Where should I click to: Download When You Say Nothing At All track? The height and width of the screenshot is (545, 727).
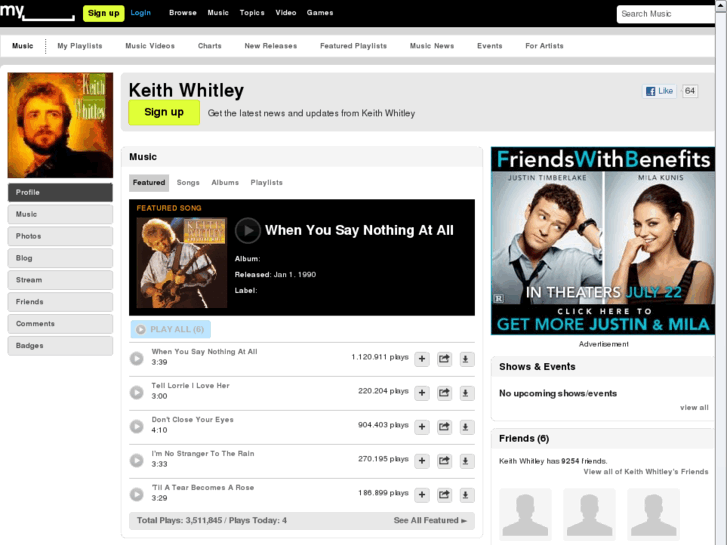(466, 359)
